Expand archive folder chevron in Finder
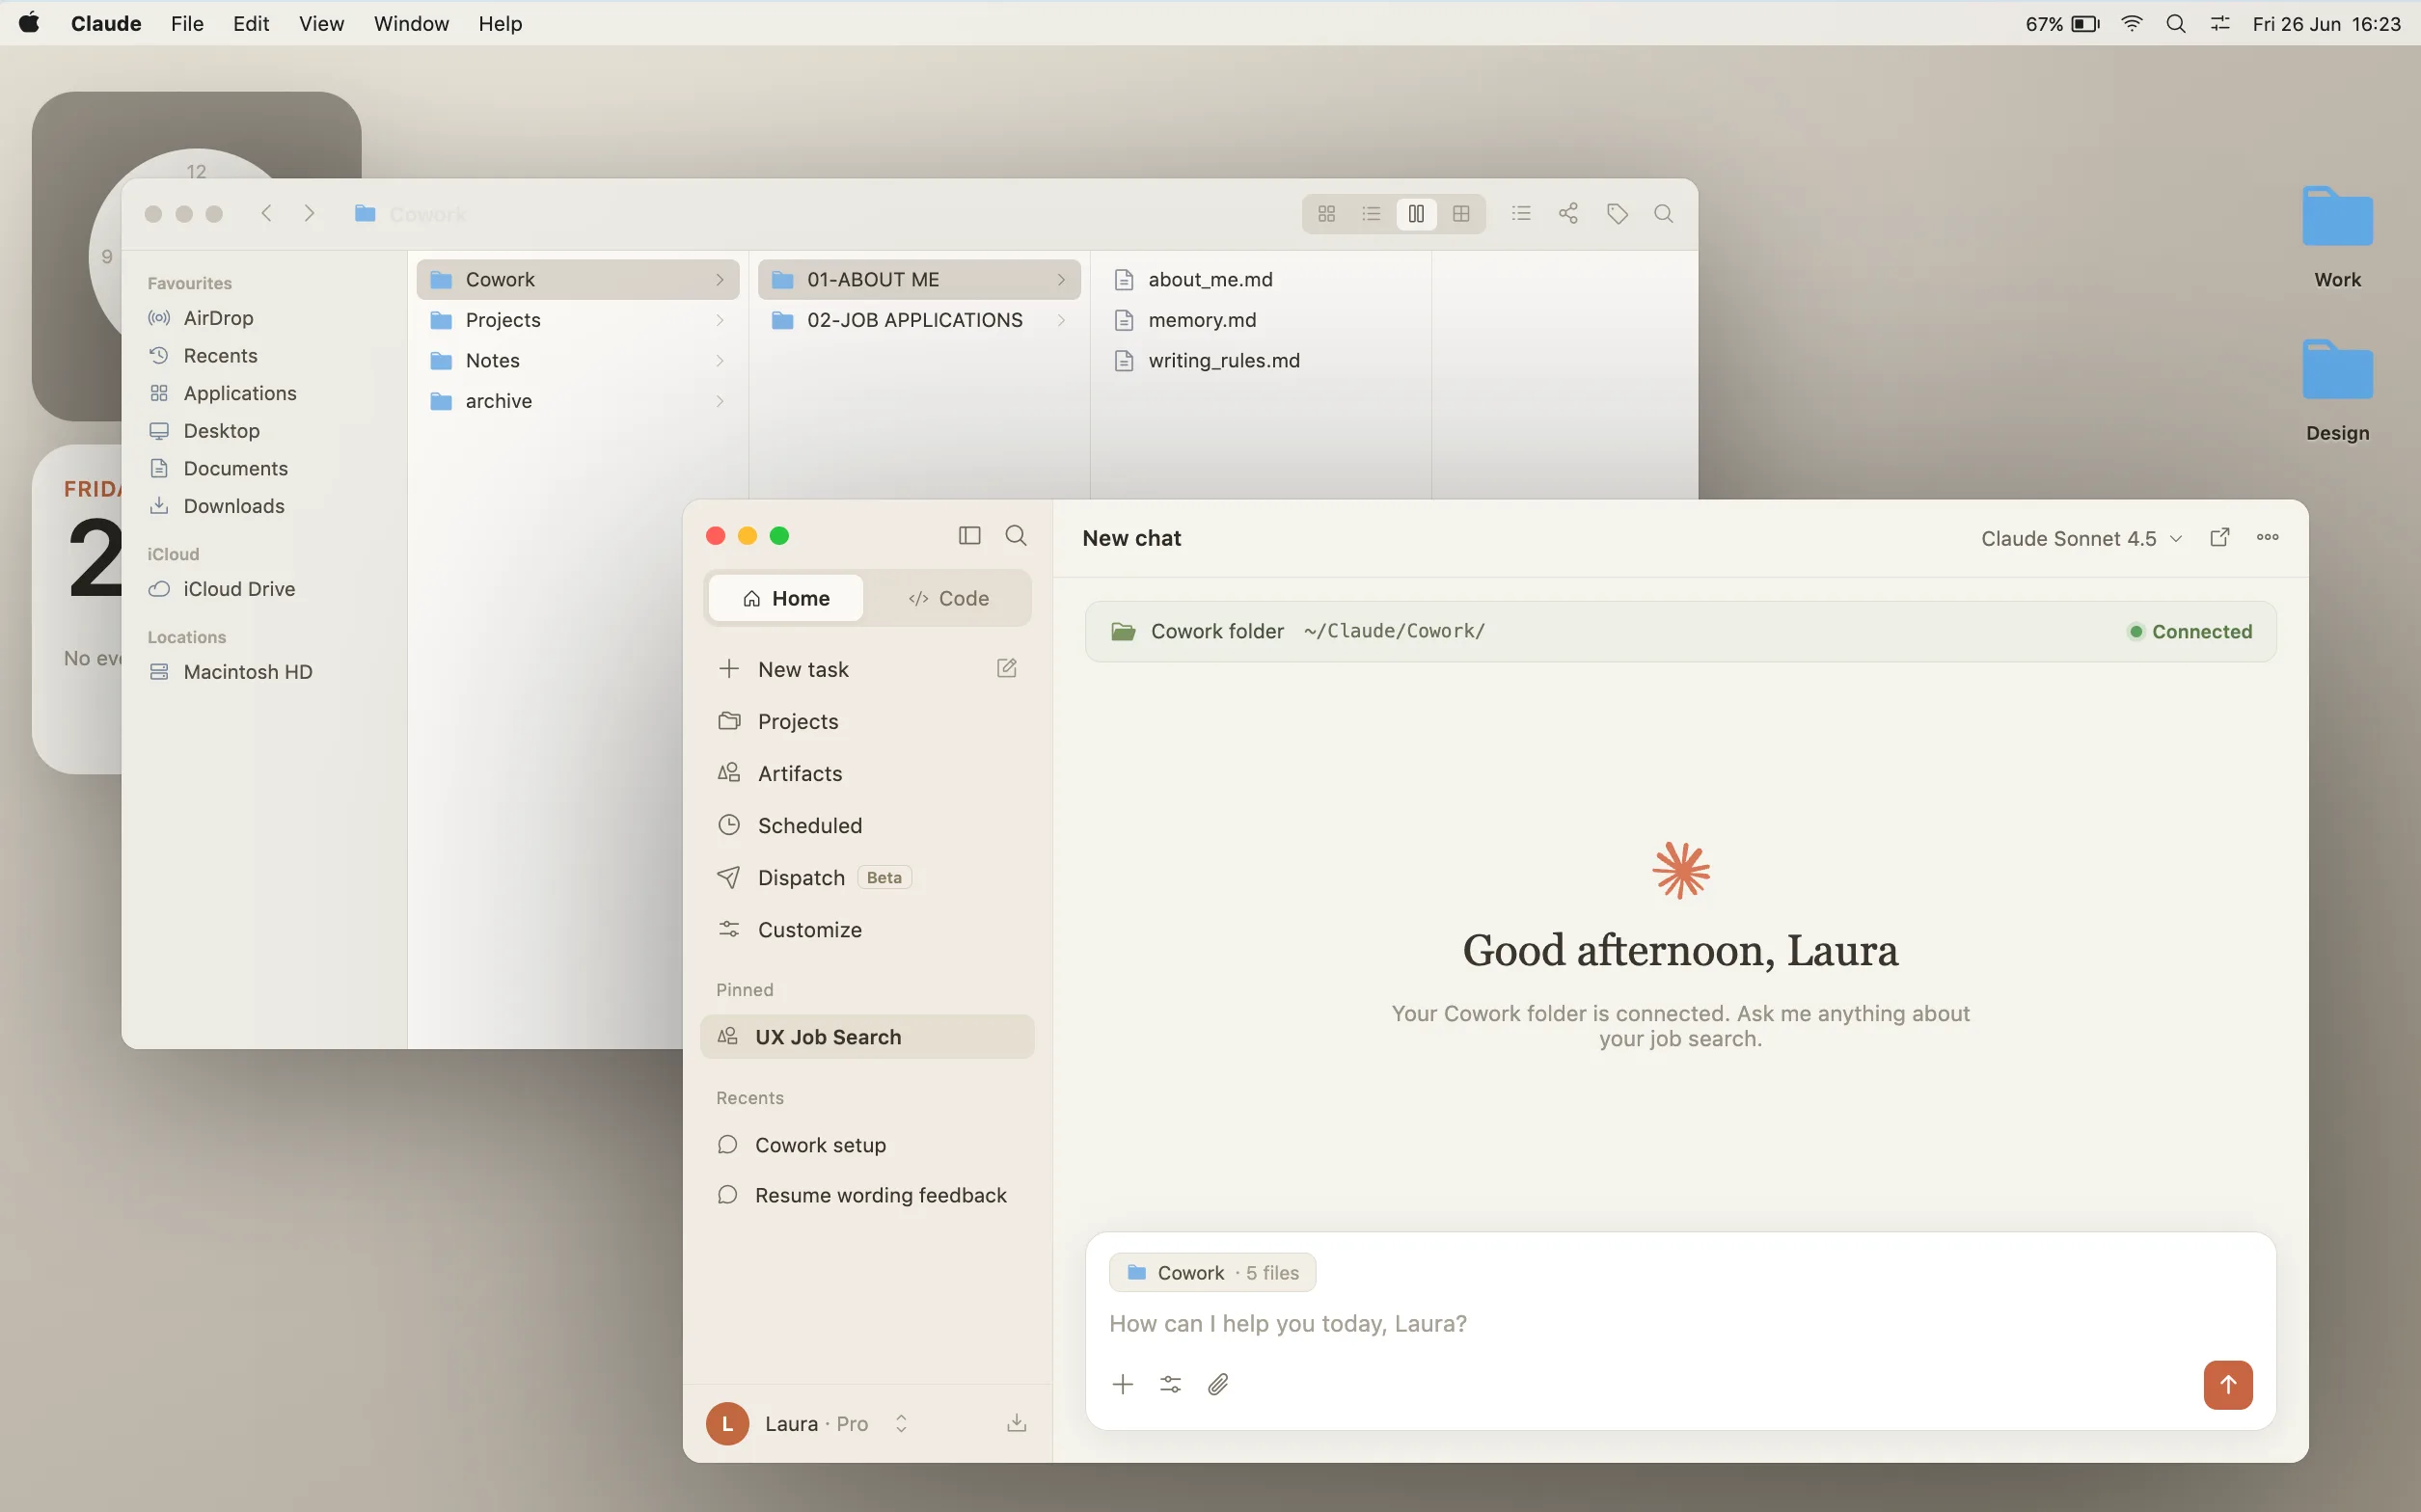The image size is (2421, 1512). click(720, 401)
